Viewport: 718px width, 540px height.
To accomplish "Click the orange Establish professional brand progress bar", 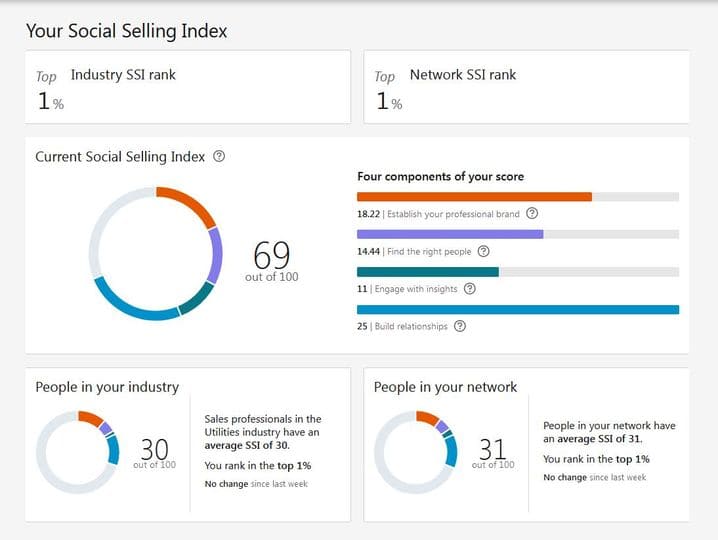I will (474, 197).
